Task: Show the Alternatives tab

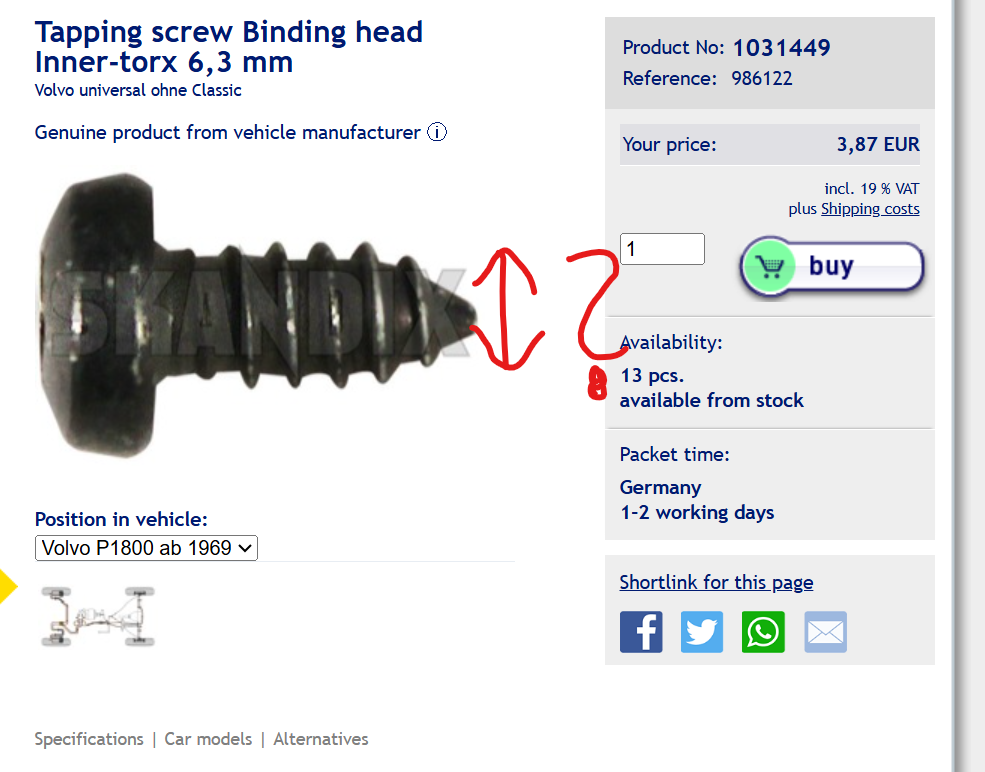Action: tap(320, 739)
